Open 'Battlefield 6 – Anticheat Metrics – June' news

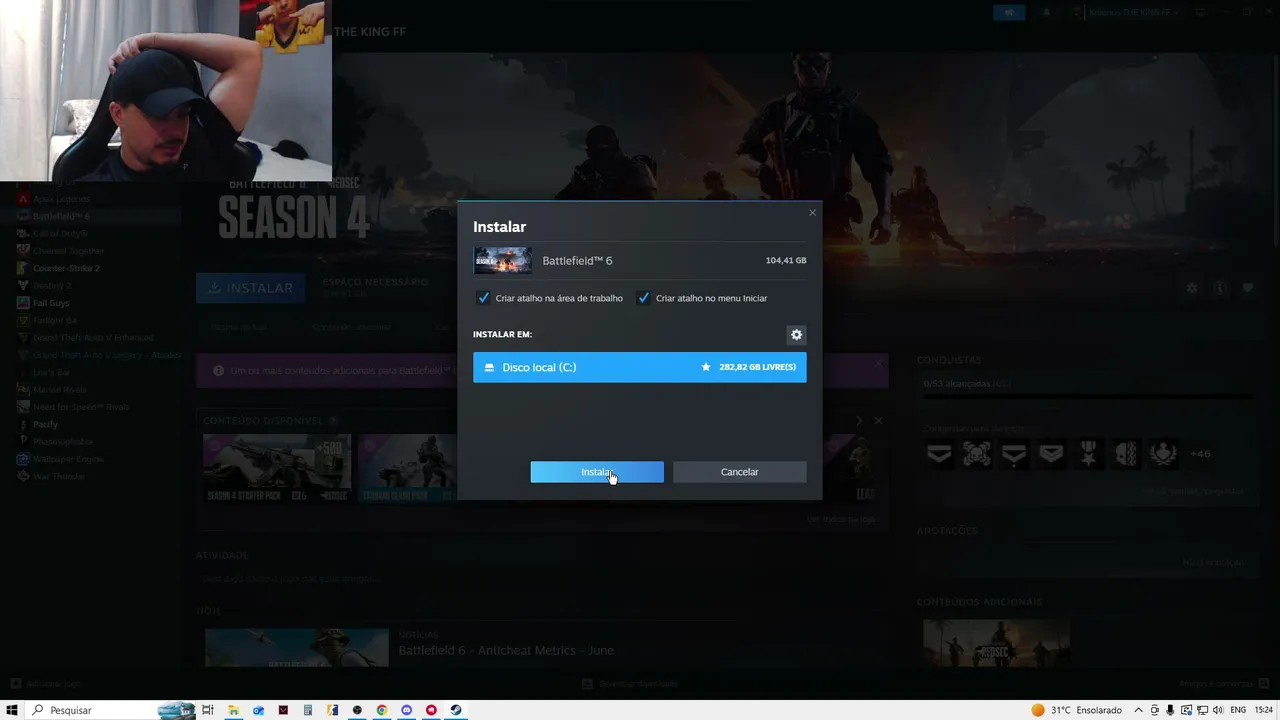pyautogui.click(x=506, y=651)
